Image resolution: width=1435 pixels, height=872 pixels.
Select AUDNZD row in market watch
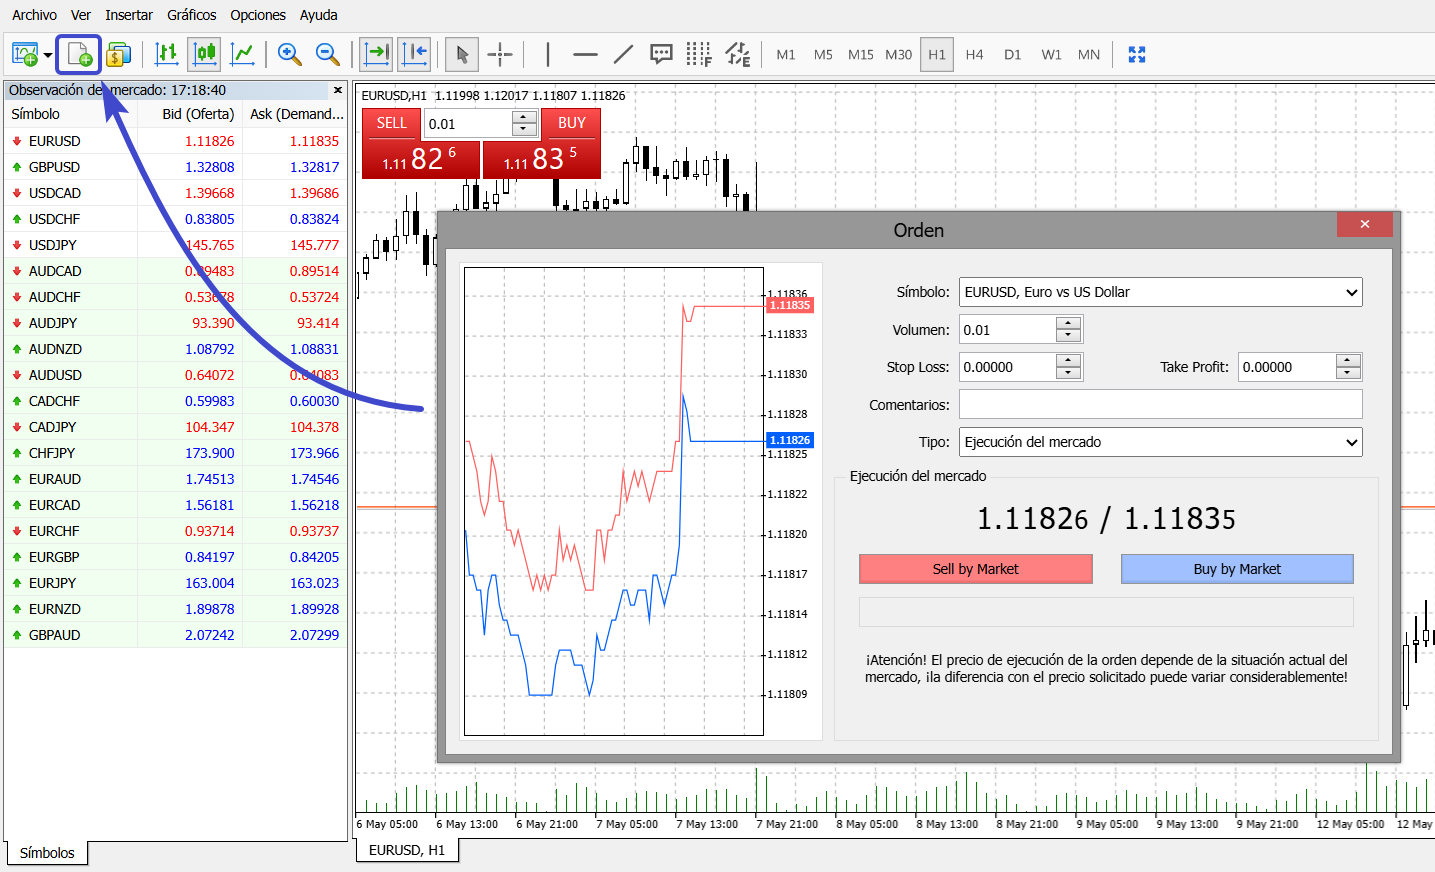tap(176, 349)
